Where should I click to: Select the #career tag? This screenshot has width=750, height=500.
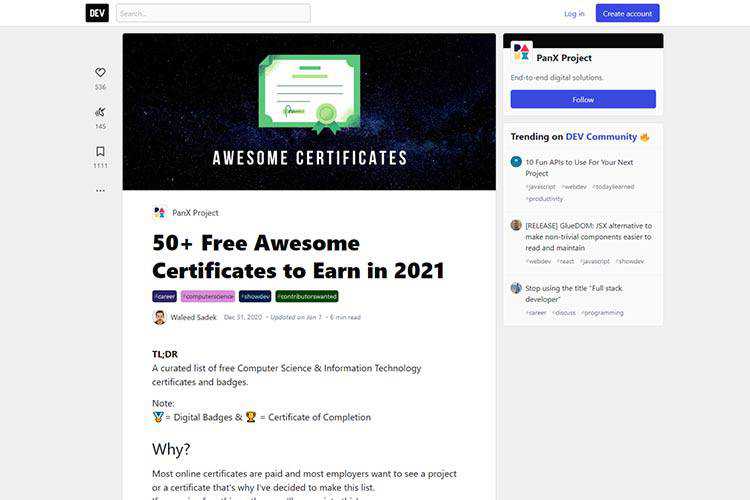(x=165, y=297)
